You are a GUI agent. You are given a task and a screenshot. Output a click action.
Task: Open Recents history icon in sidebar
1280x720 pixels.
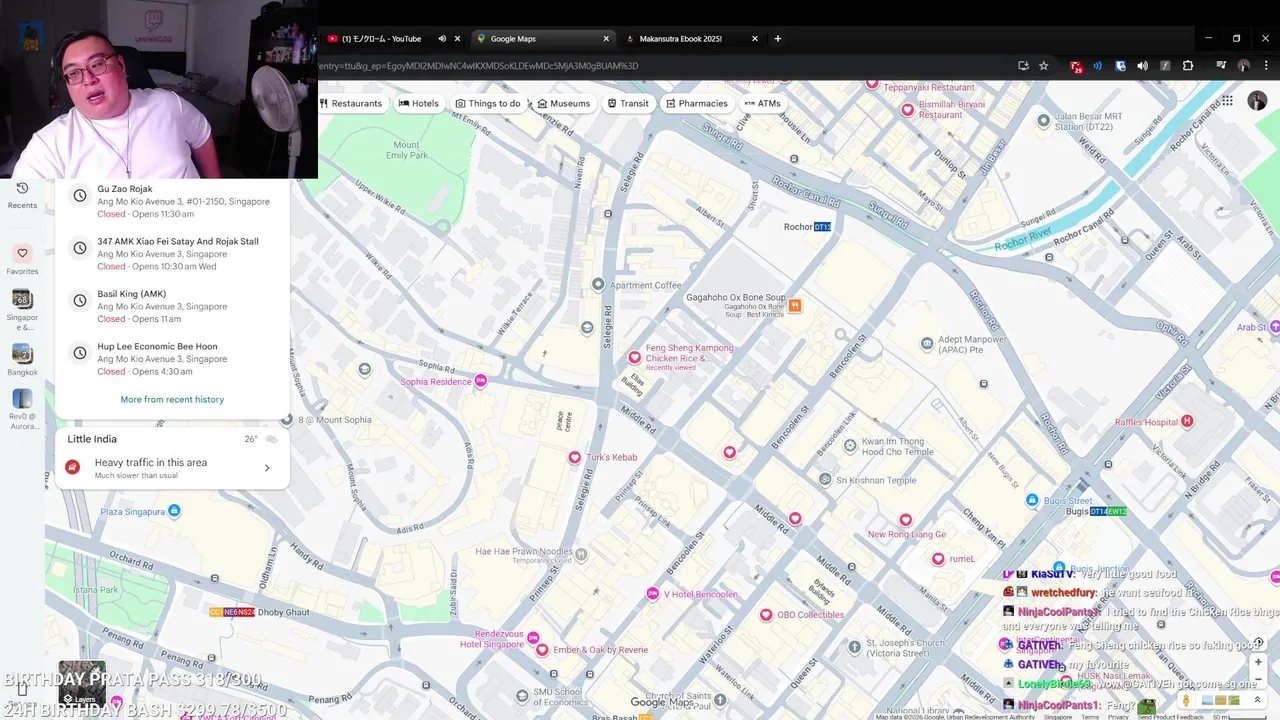[22, 188]
